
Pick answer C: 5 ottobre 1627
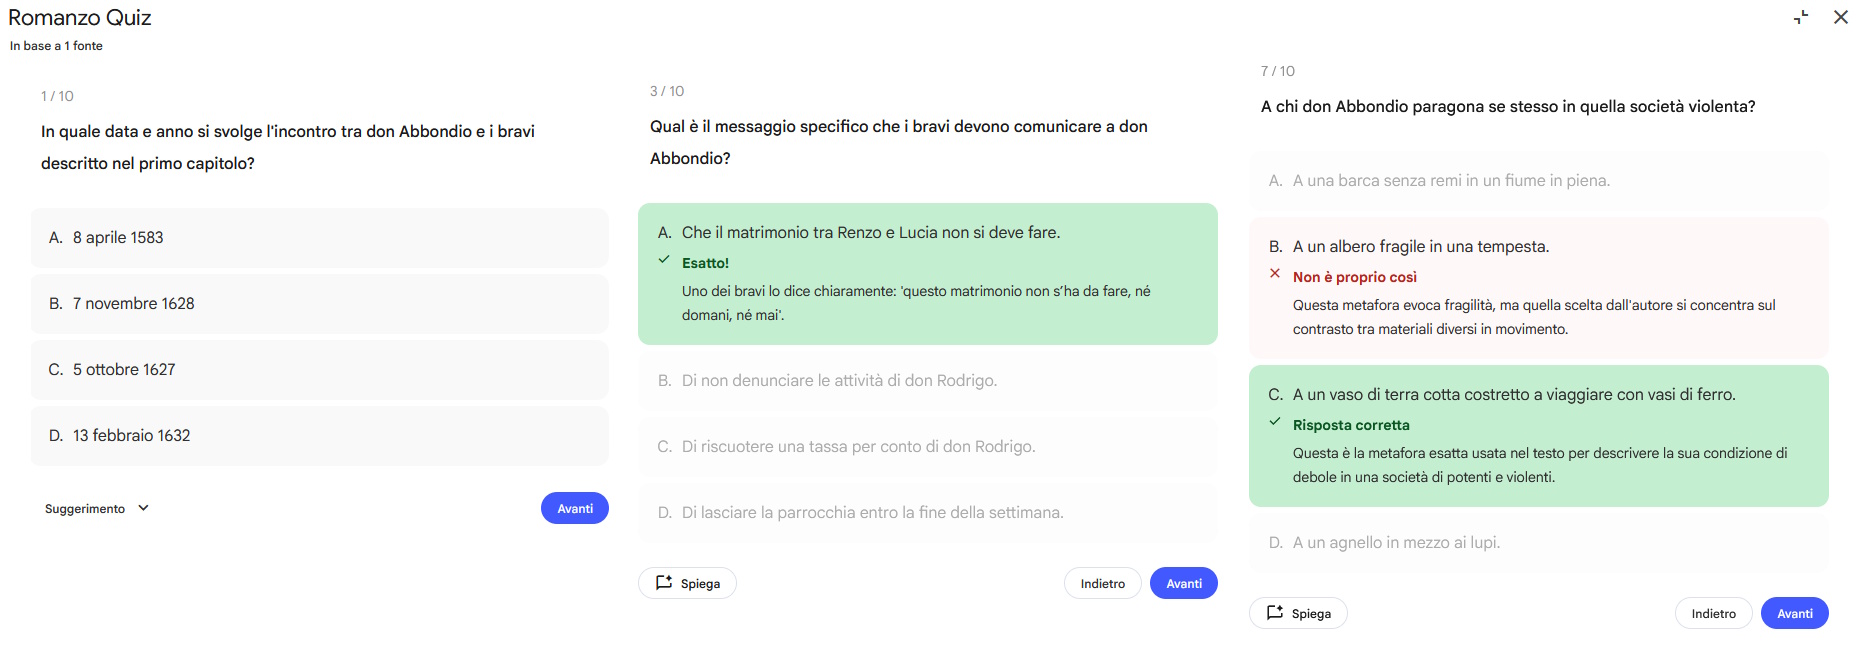[319, 370]
